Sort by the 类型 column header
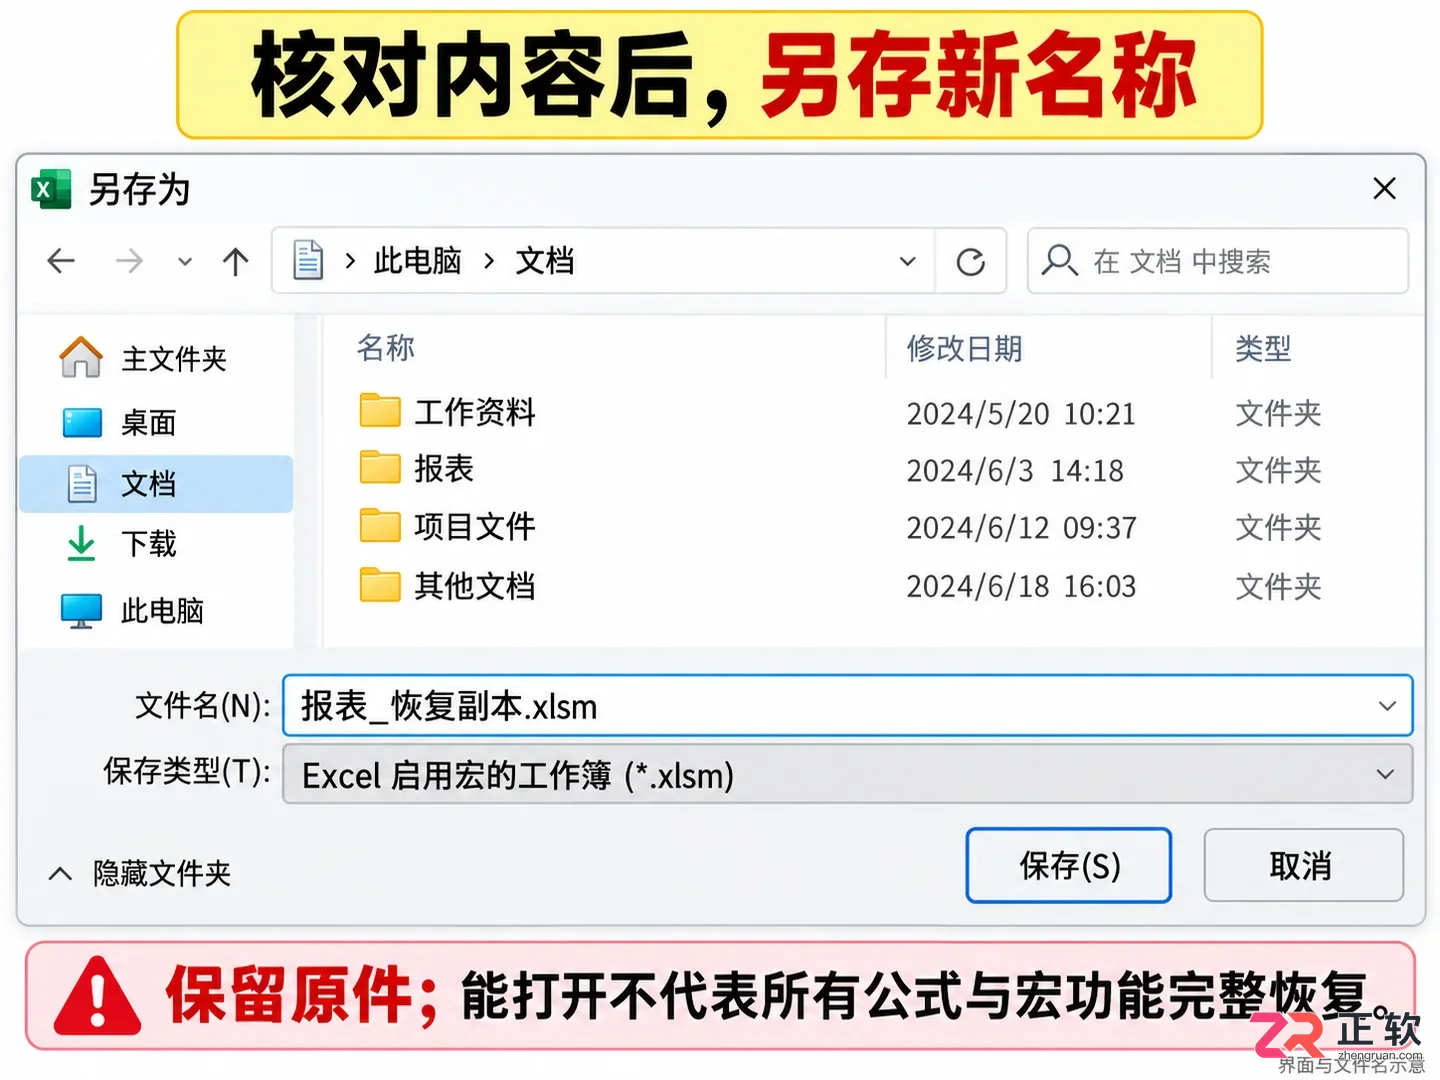Viewport: 1440px width, 1080px height. tap(1263, 348)
